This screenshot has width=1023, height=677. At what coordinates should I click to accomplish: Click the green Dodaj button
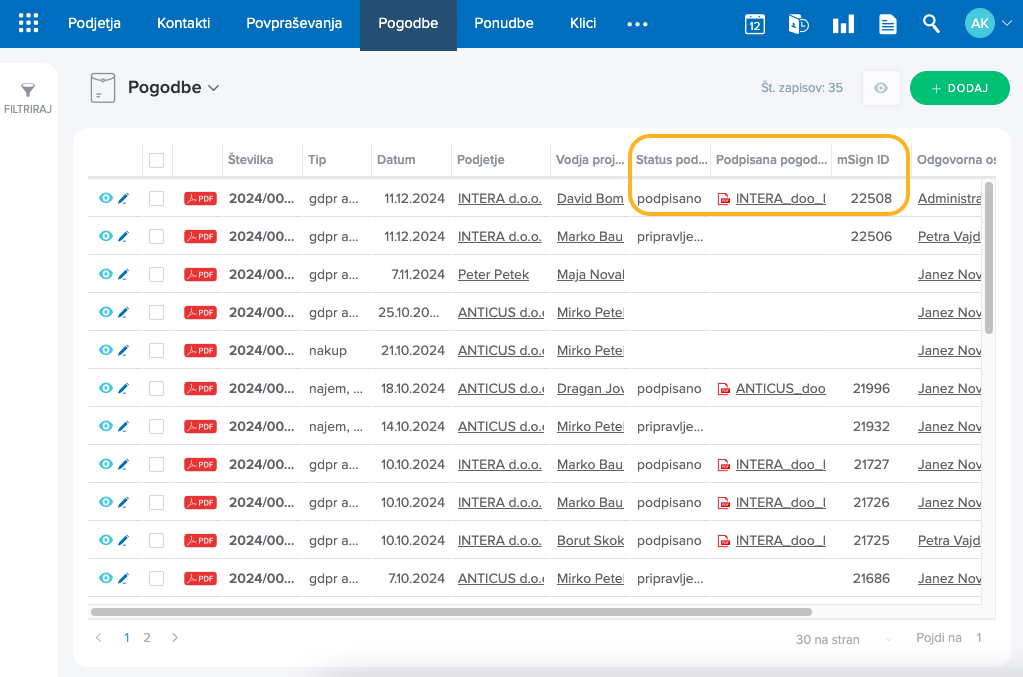tap(960, 88)
